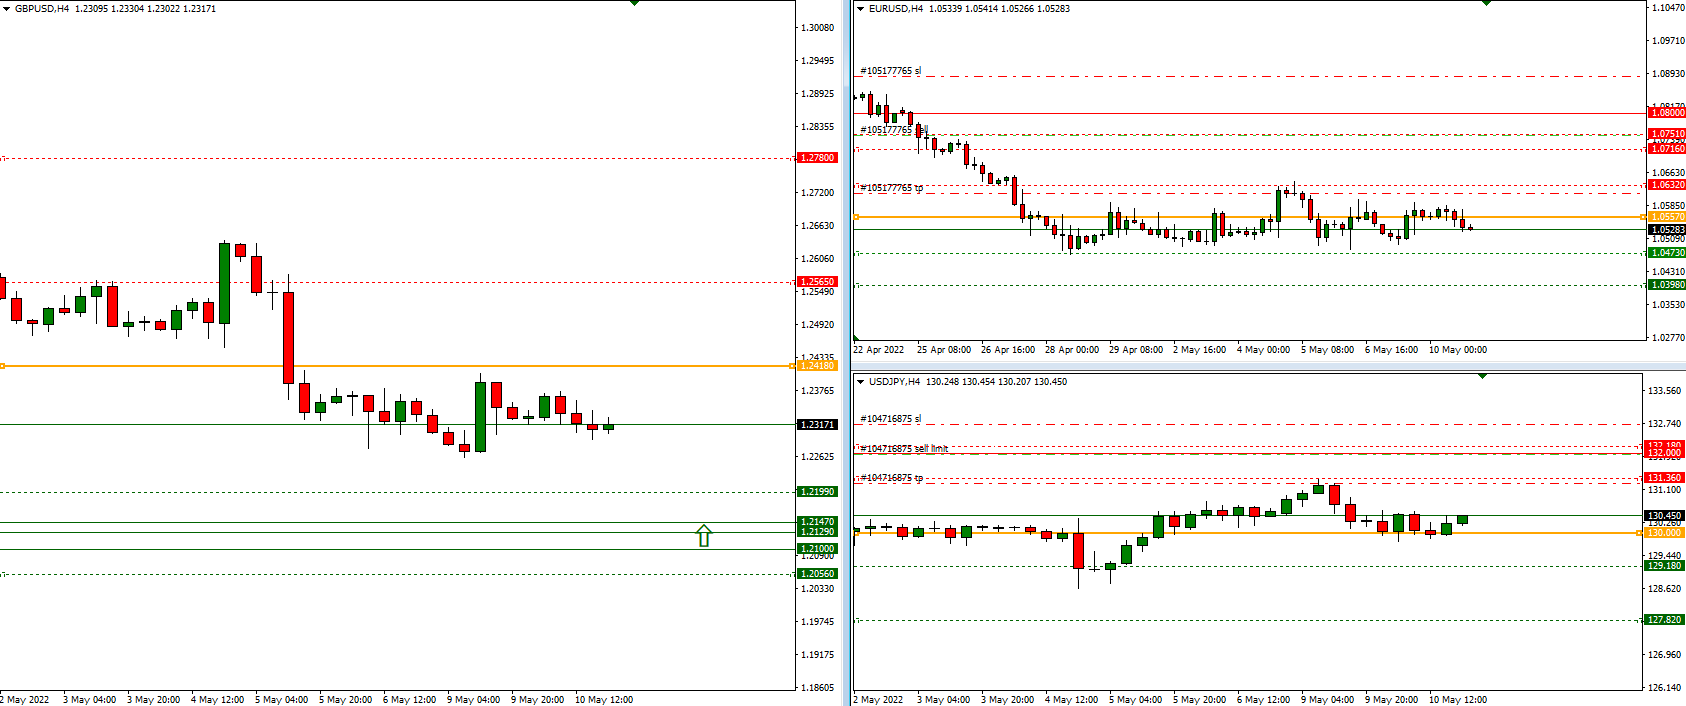Click '4 May 12:00' on USDJPY time axis

pyautogui.click(x=1072, y=700)
